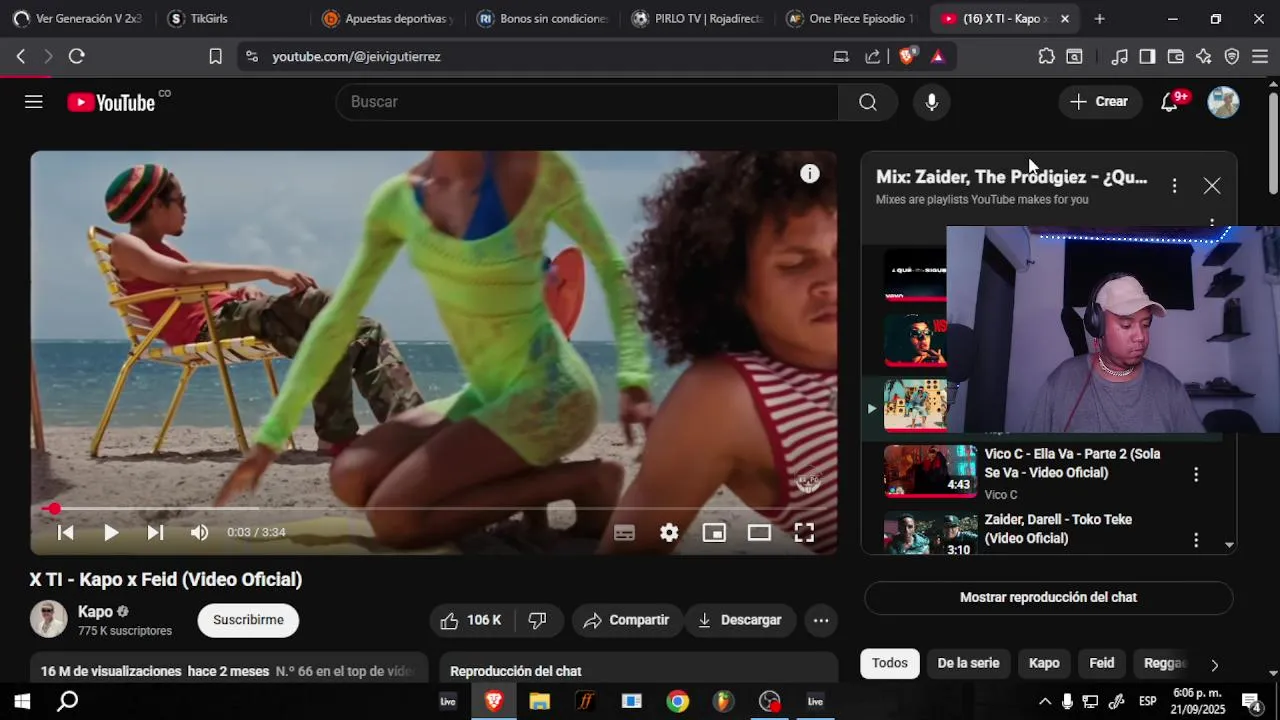This screenshot has width=1280, height=720.
Task: Open Brave Shields lion icon
Action: pyautogui.click(x=907, y=57)
